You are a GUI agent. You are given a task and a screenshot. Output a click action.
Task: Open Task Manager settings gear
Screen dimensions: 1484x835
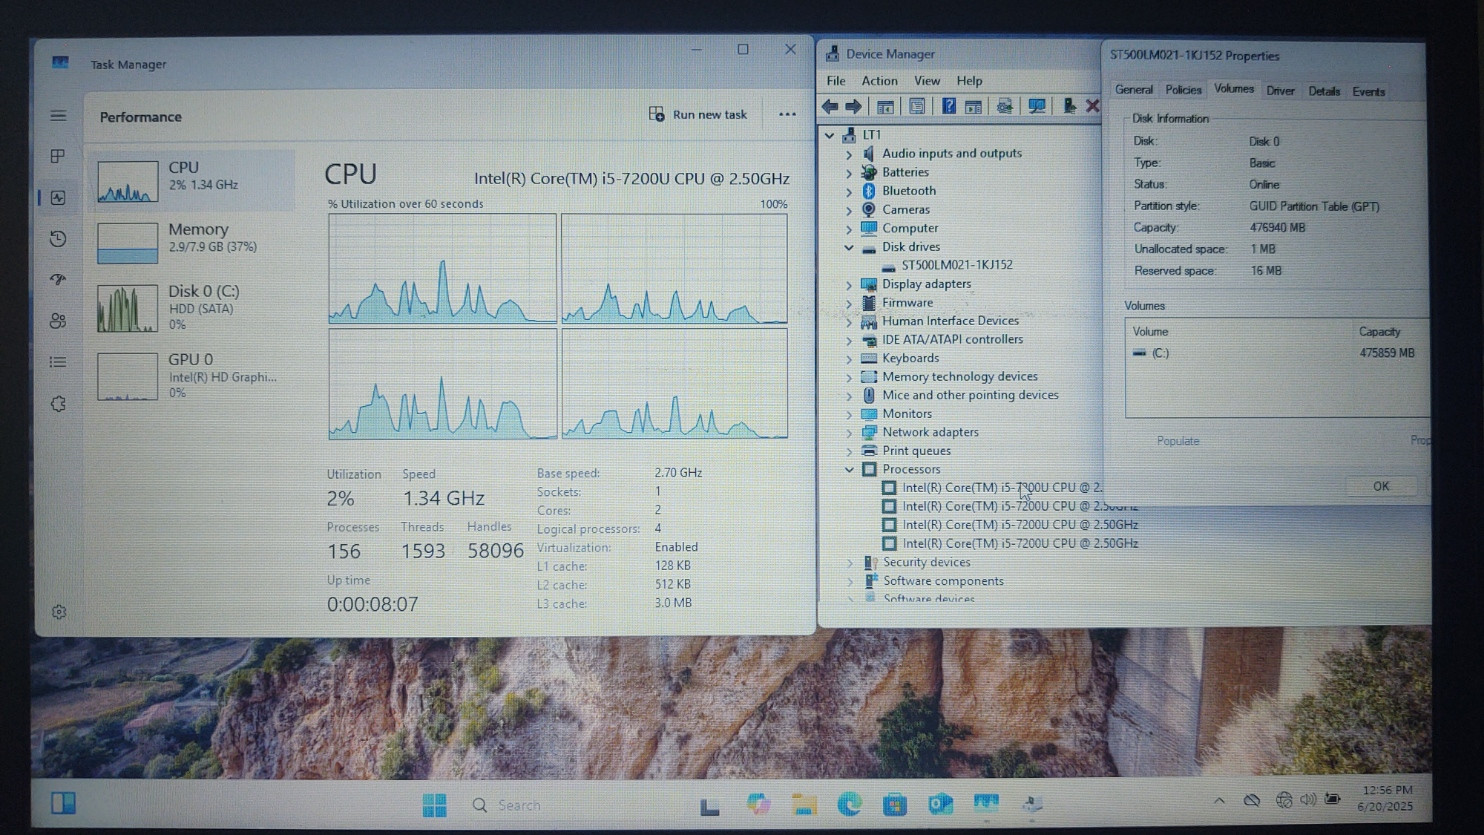tap(59, 612)
